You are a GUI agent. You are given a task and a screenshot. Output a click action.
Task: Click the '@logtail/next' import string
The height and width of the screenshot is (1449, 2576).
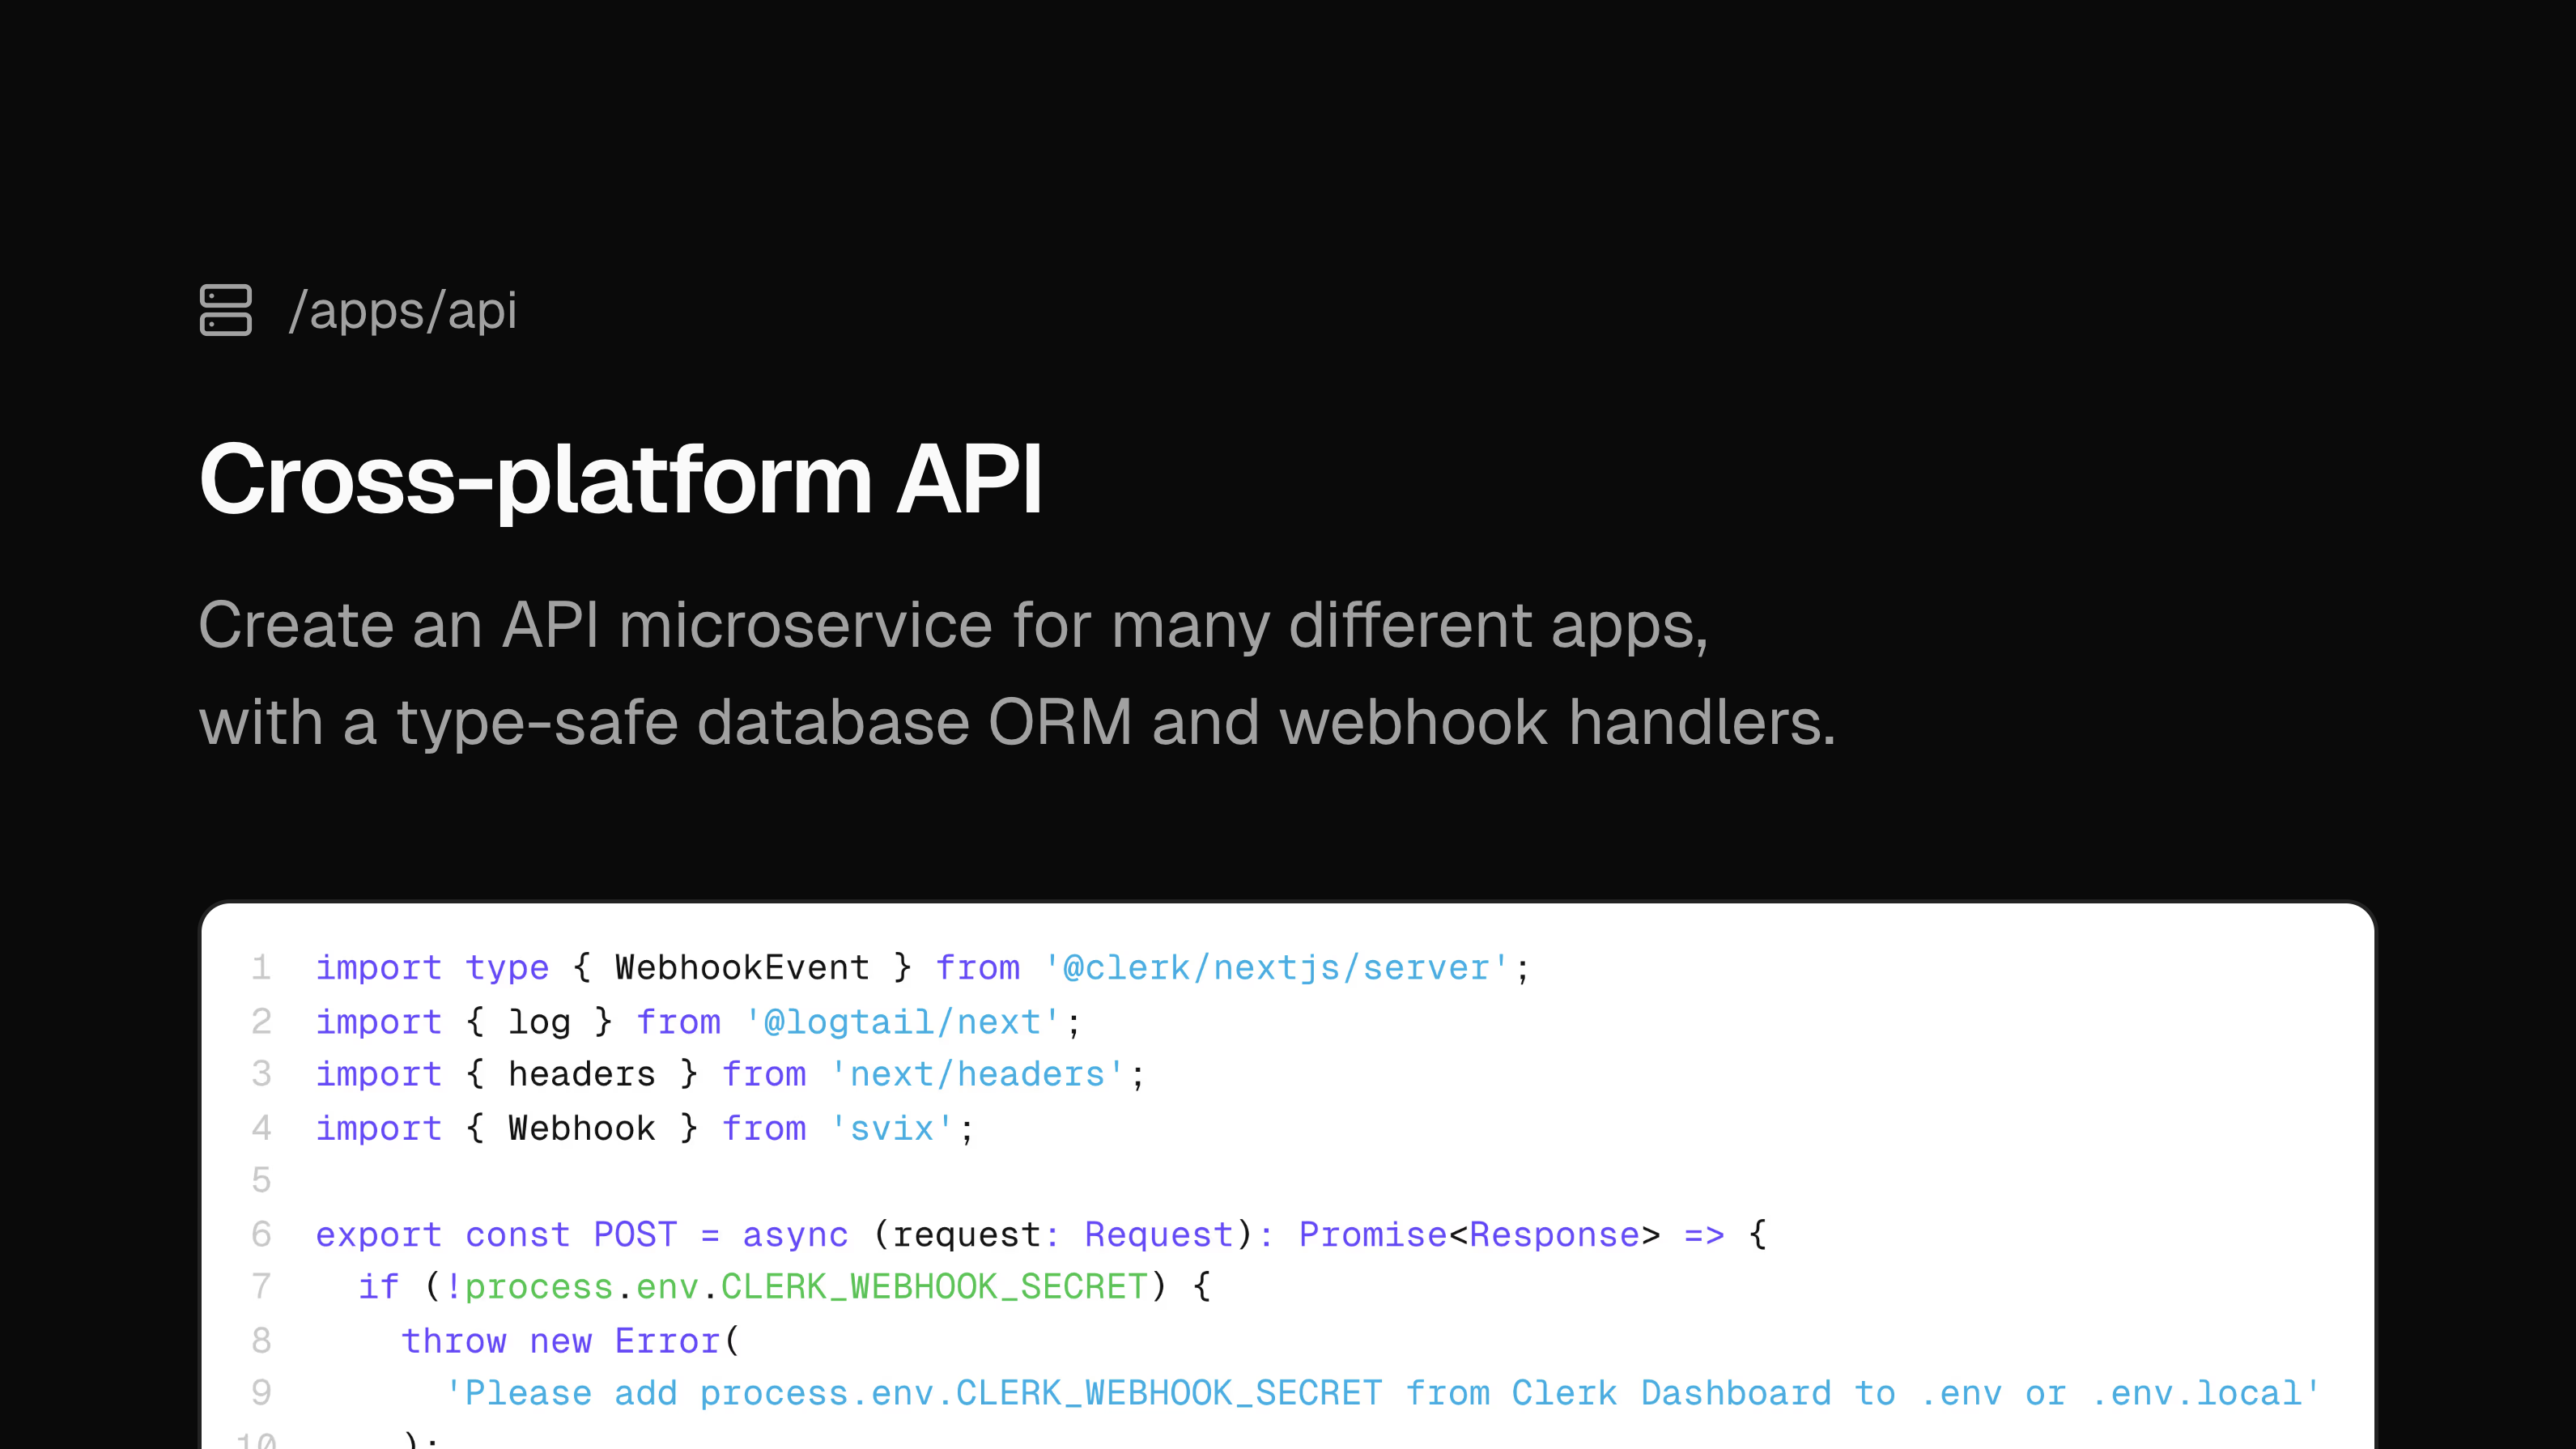point(902,1021)
